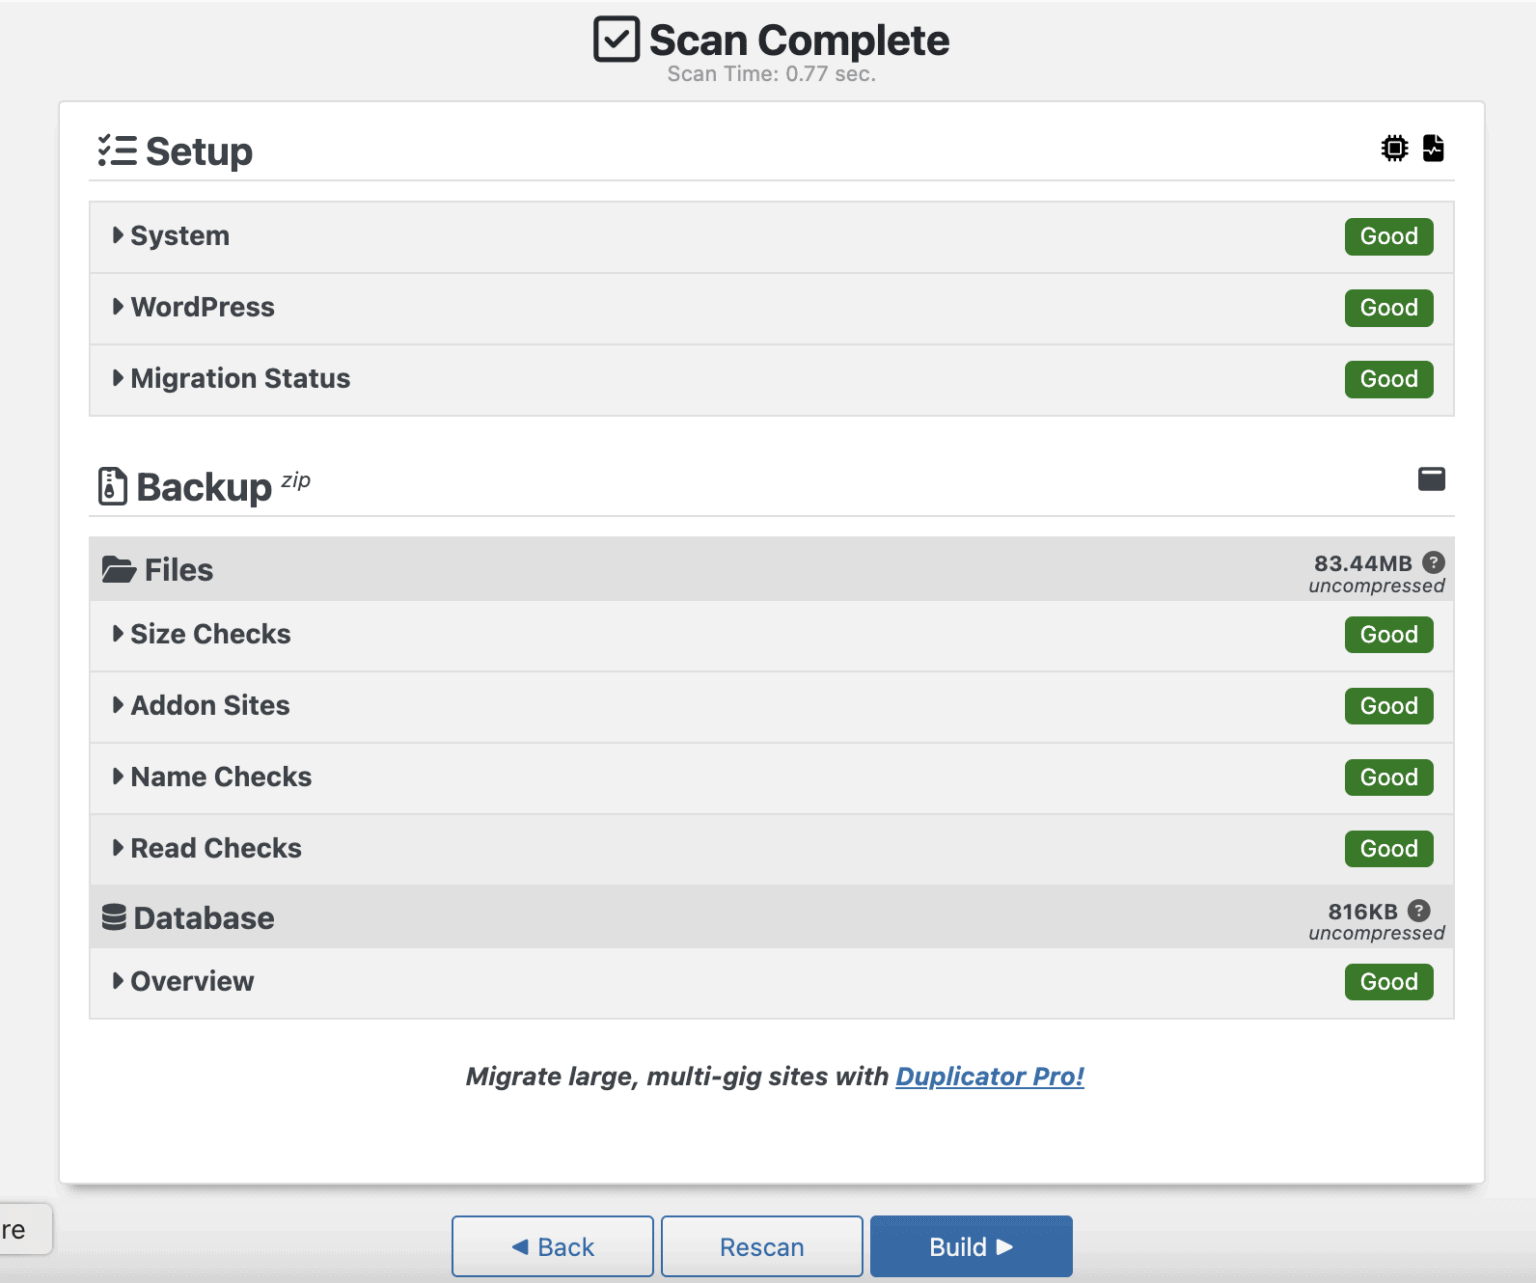Click the Scan Complete title
The height and width of the screenshot is (1283, 1536).
pyautogui.click(x=799, y=40)
